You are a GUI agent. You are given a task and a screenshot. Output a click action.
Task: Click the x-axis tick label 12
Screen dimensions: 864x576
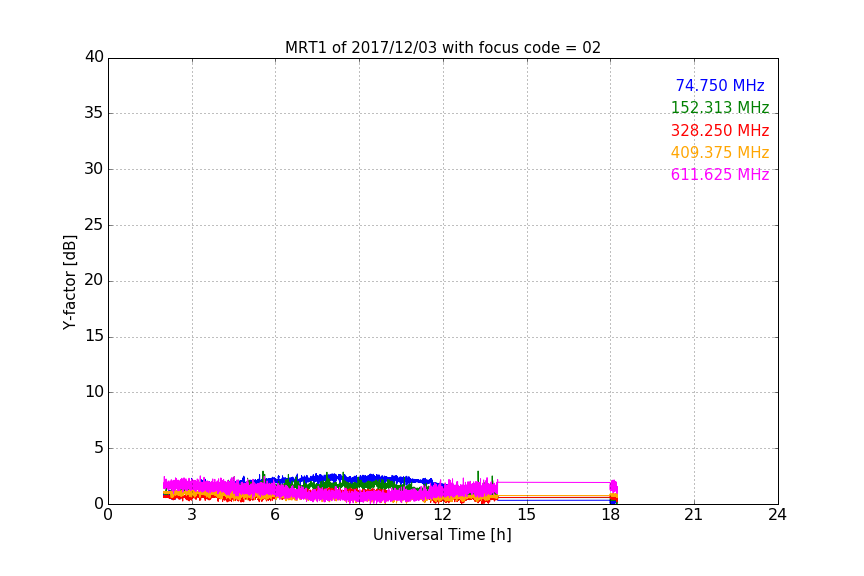coord(442,515)
